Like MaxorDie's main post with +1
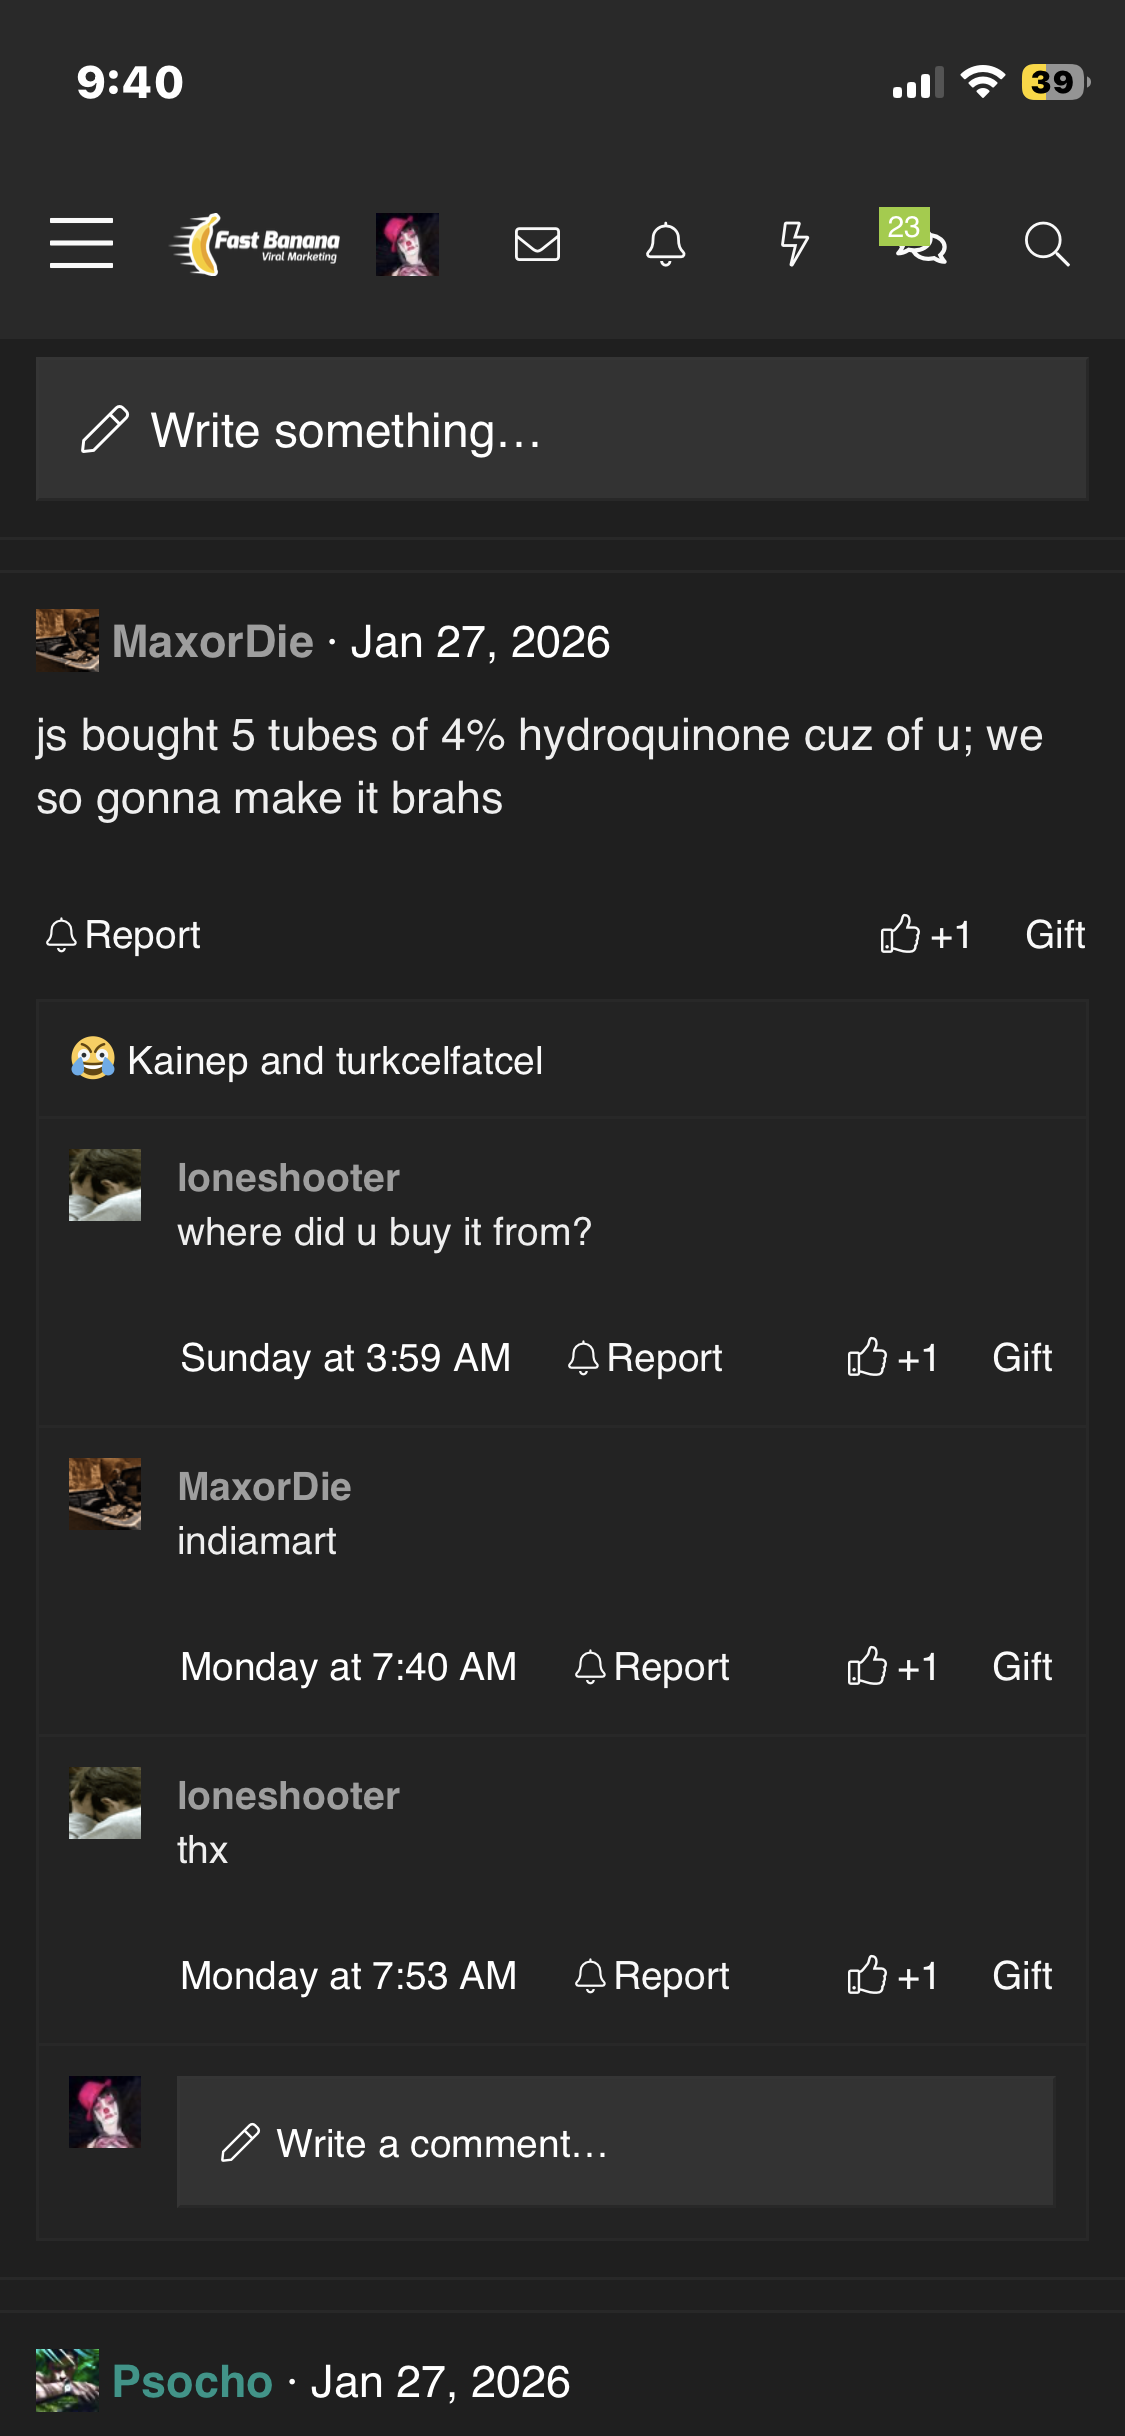This screenshot has width=1125, height=2436. [925, 935]
